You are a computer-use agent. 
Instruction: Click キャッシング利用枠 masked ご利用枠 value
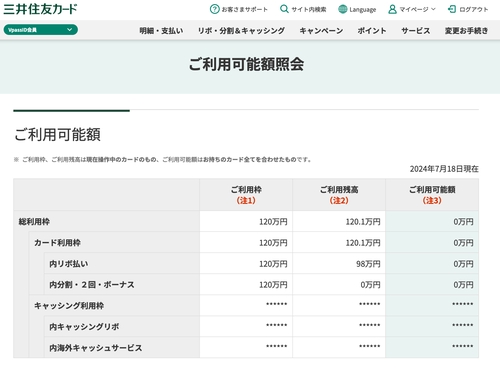tap(277, 304)
